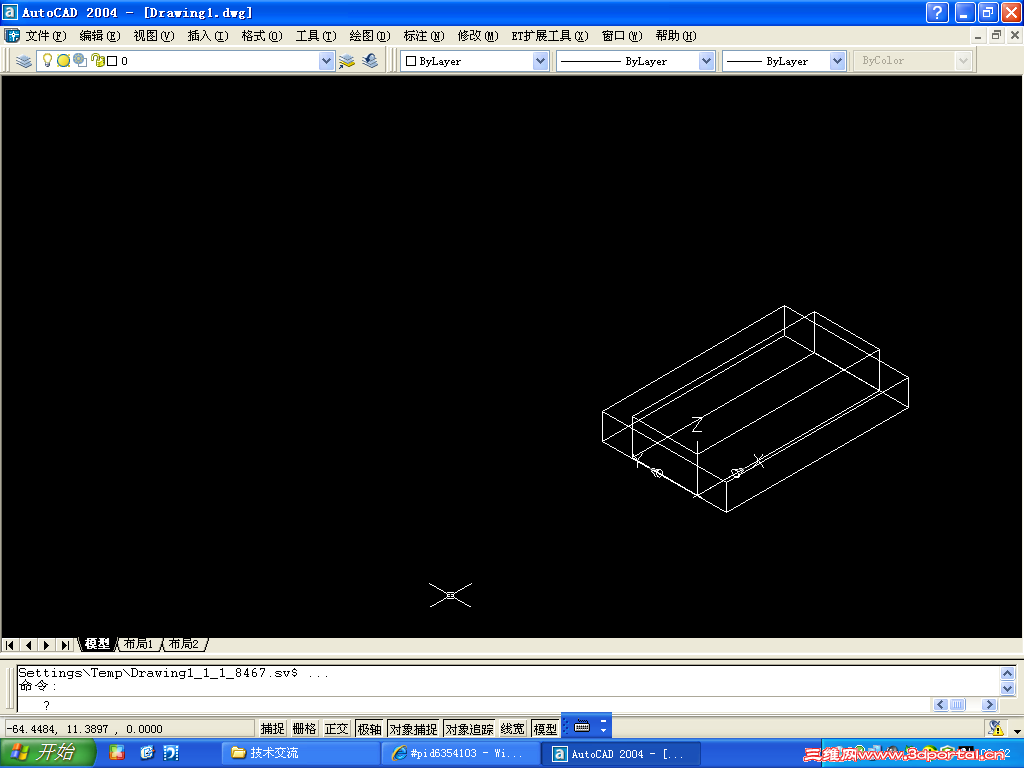This screenshot has height=768, width=1024.
Task: Click the status bar communication center warning icon
Action: (995, 728)
